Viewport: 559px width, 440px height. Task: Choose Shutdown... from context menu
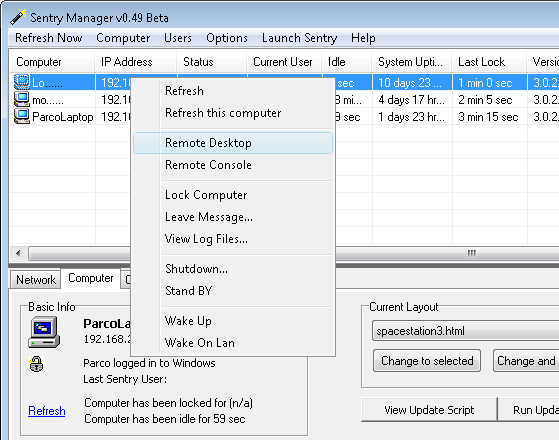click(233, 269)
